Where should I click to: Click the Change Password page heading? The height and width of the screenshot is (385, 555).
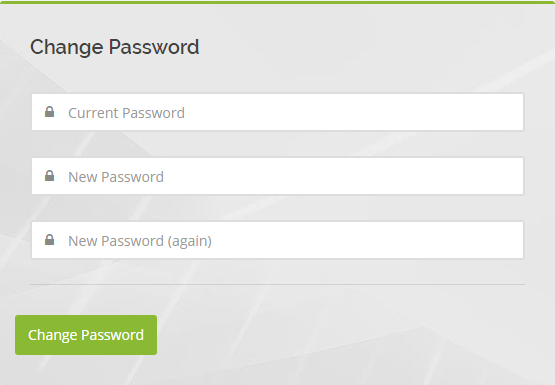click(115, 47)
